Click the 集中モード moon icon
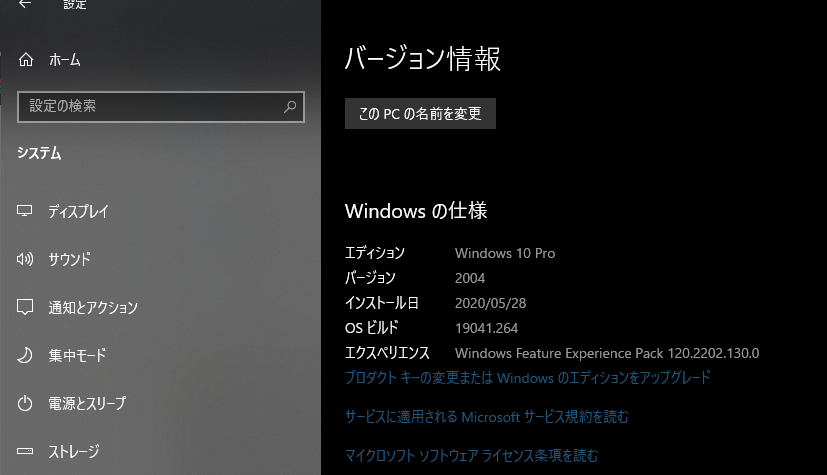The height and width of the screenshot is (475, 827). tap(25, 355)
